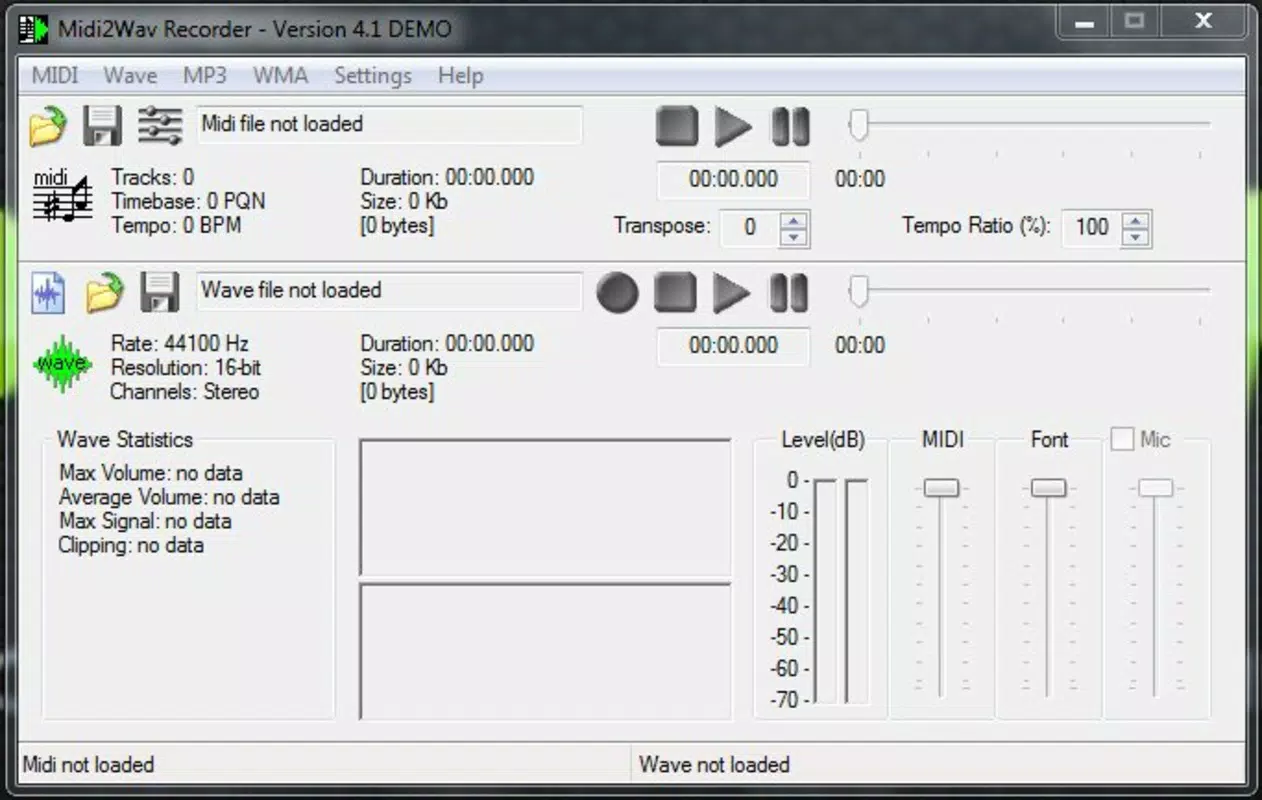Image resolution: width=1262 pixels, height=800 pixels.
Task: Minimize the Midi2Wav Recorder window
Action: [1084, 21]
